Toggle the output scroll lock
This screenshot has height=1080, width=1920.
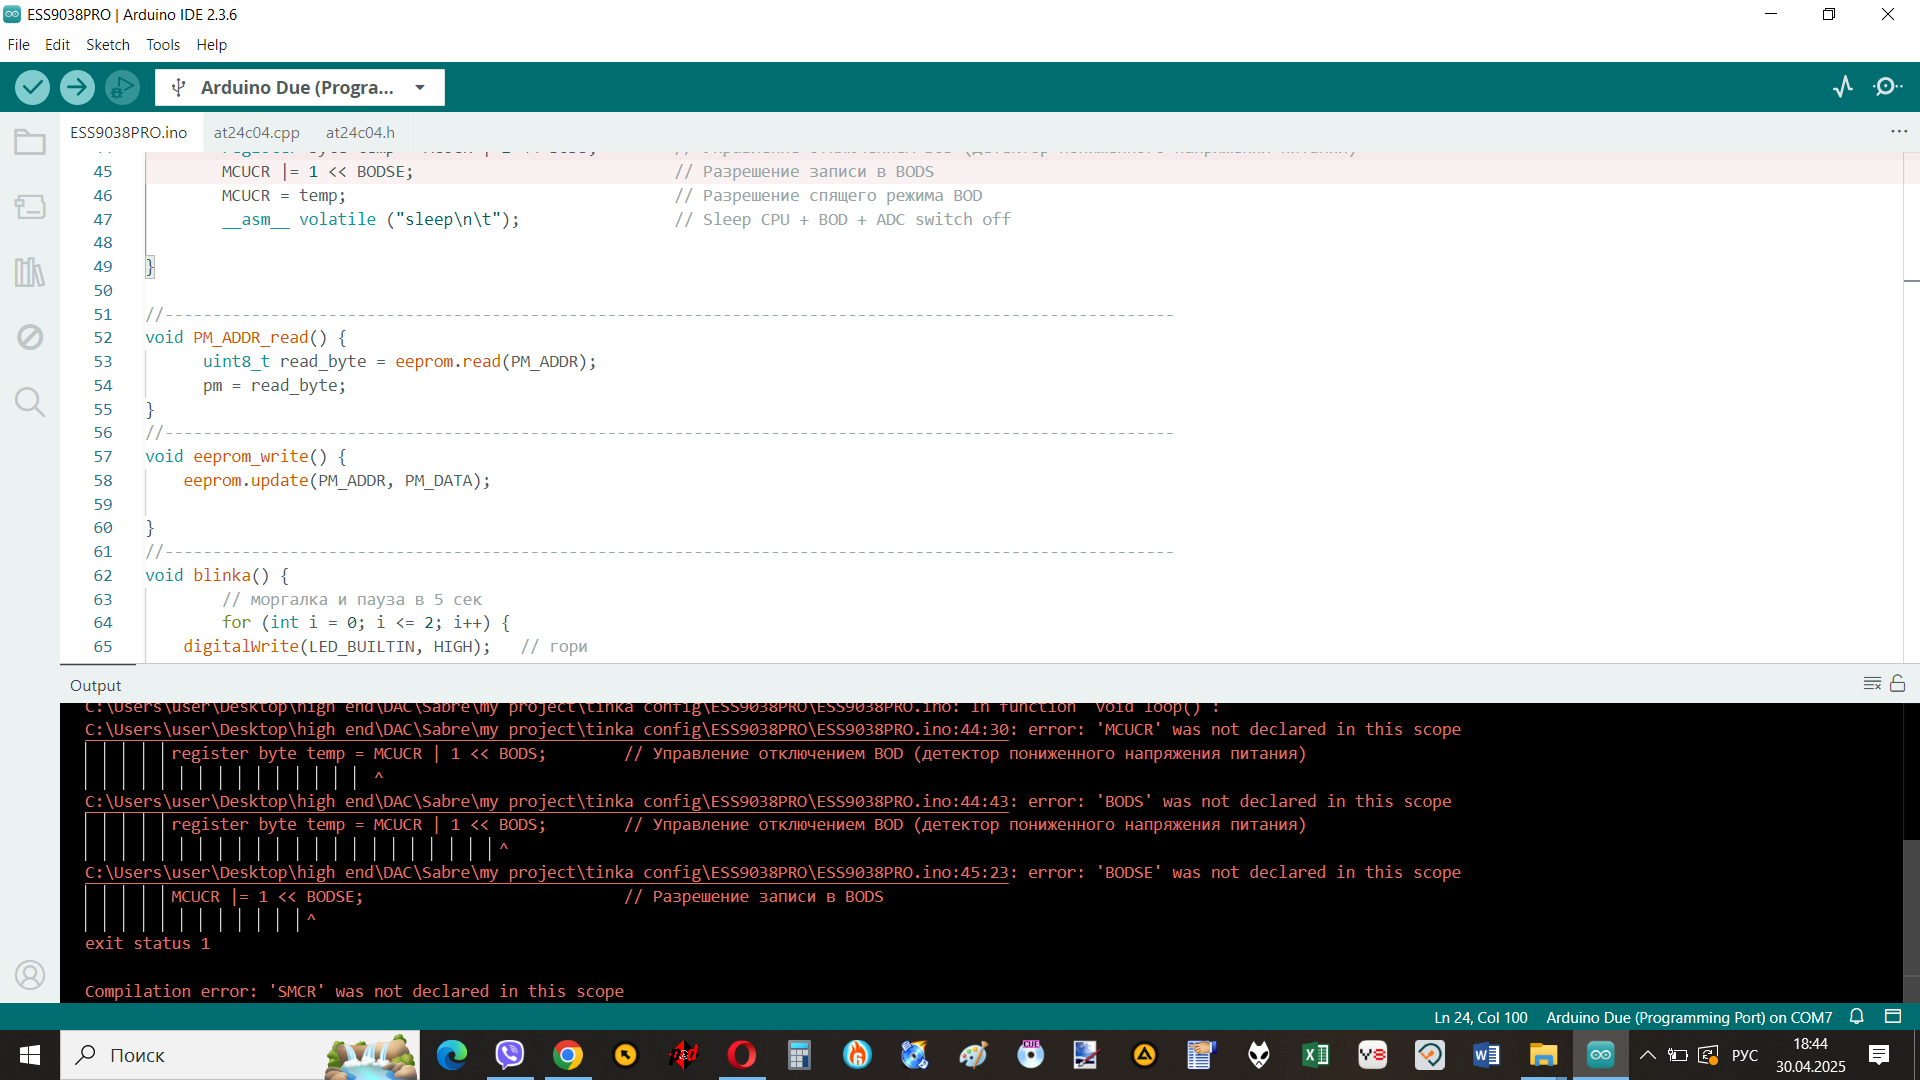point(1898,684)
